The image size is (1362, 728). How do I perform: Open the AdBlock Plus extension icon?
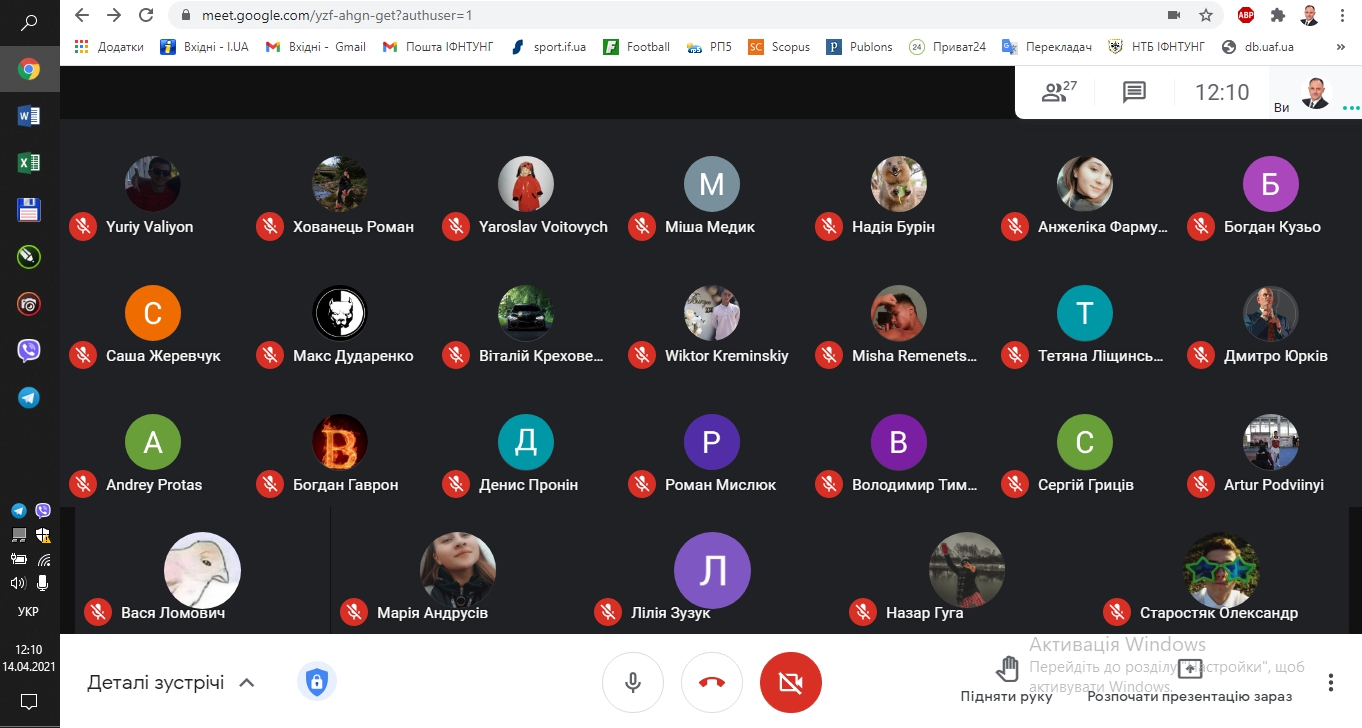[1246, 15]
